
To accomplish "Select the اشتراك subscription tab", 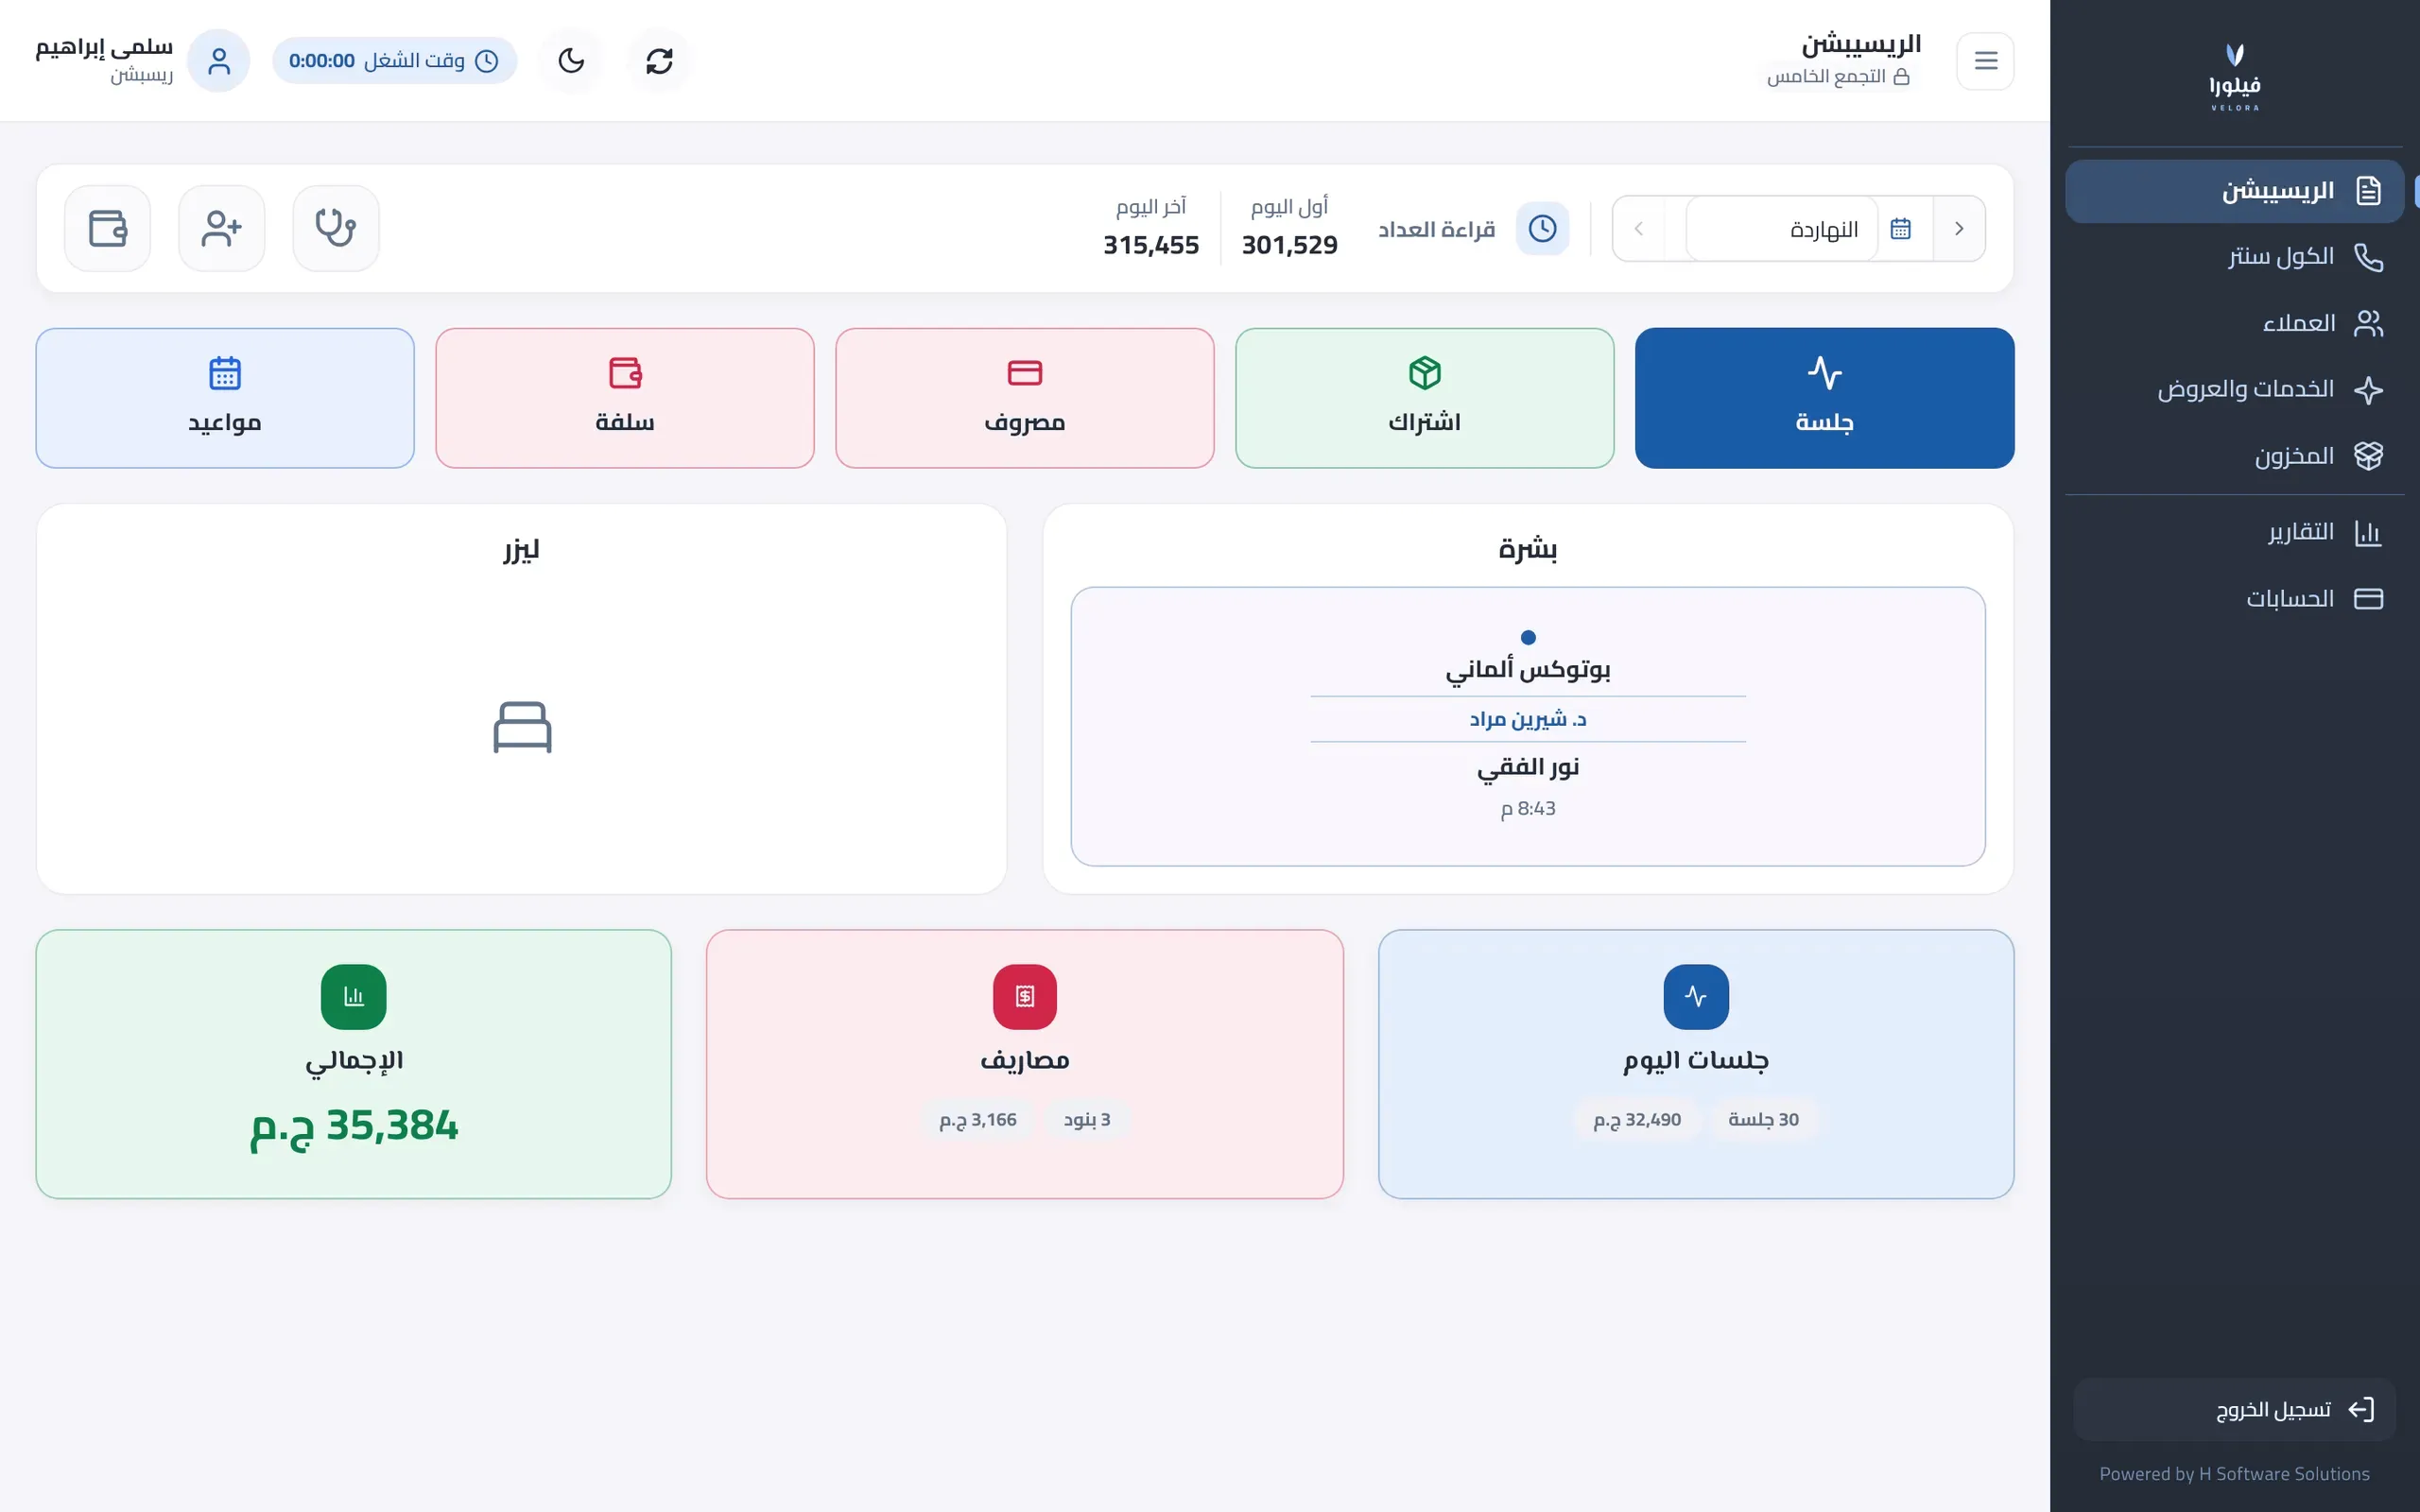I will point(1424,398).
